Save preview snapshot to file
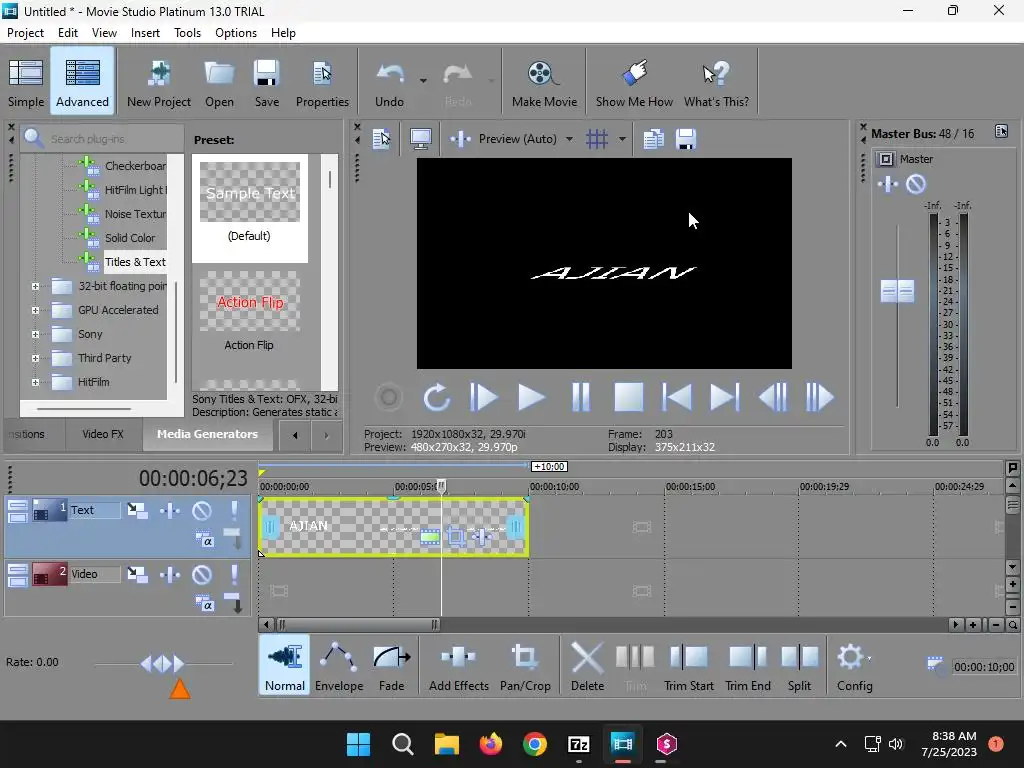The width and height of the screenshot is (1024, 768). pos(686,139)
